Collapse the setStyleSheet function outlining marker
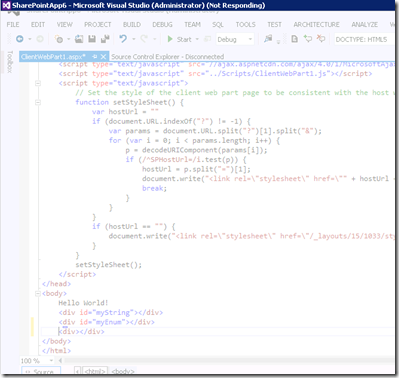 [38, 102]
